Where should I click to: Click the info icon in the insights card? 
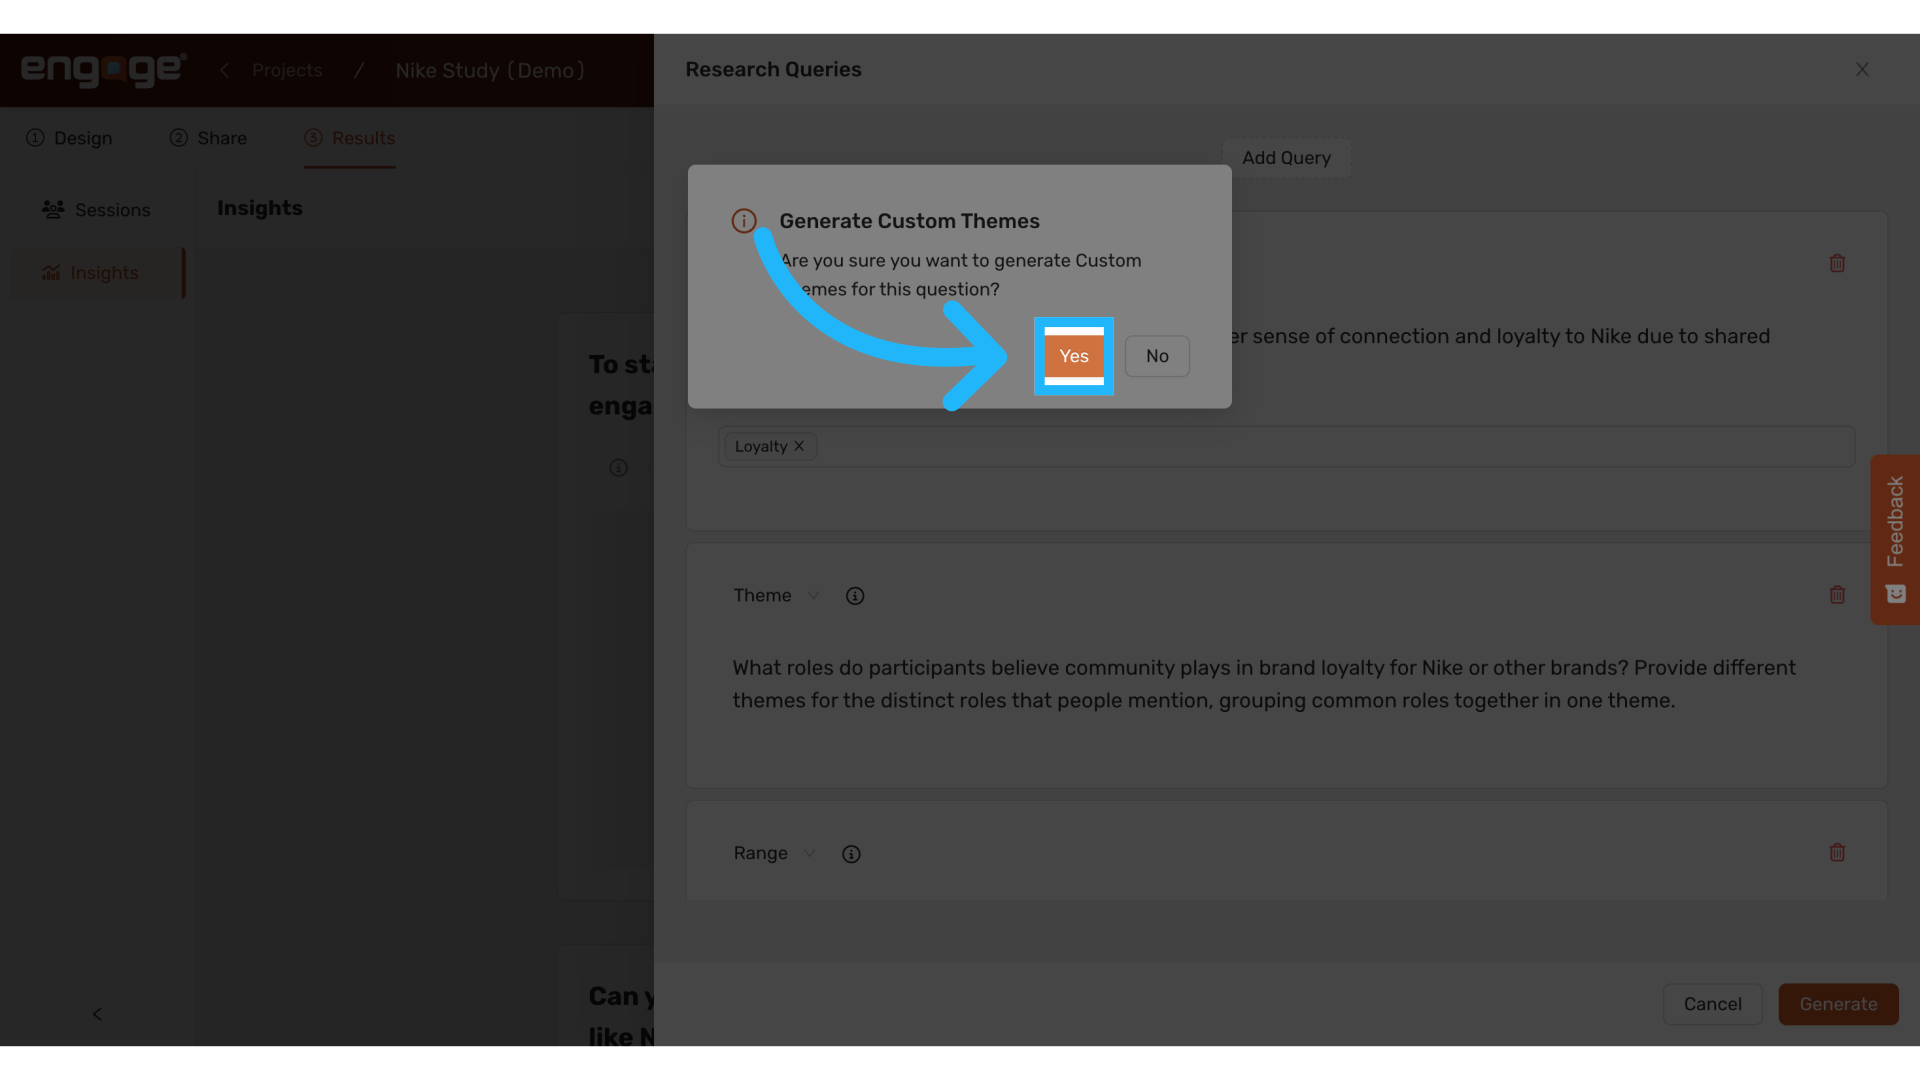click(619, 468)
